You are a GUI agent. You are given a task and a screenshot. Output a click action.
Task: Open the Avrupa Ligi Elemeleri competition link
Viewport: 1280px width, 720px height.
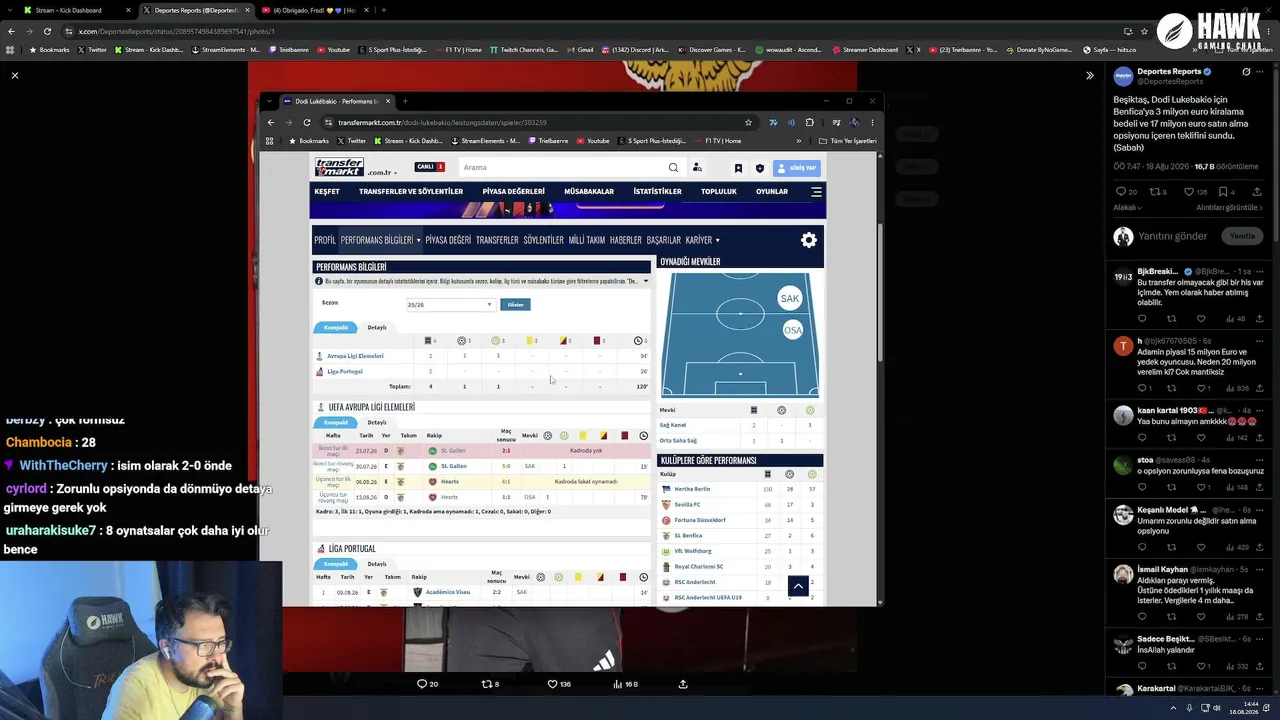[x=355, y=356]
